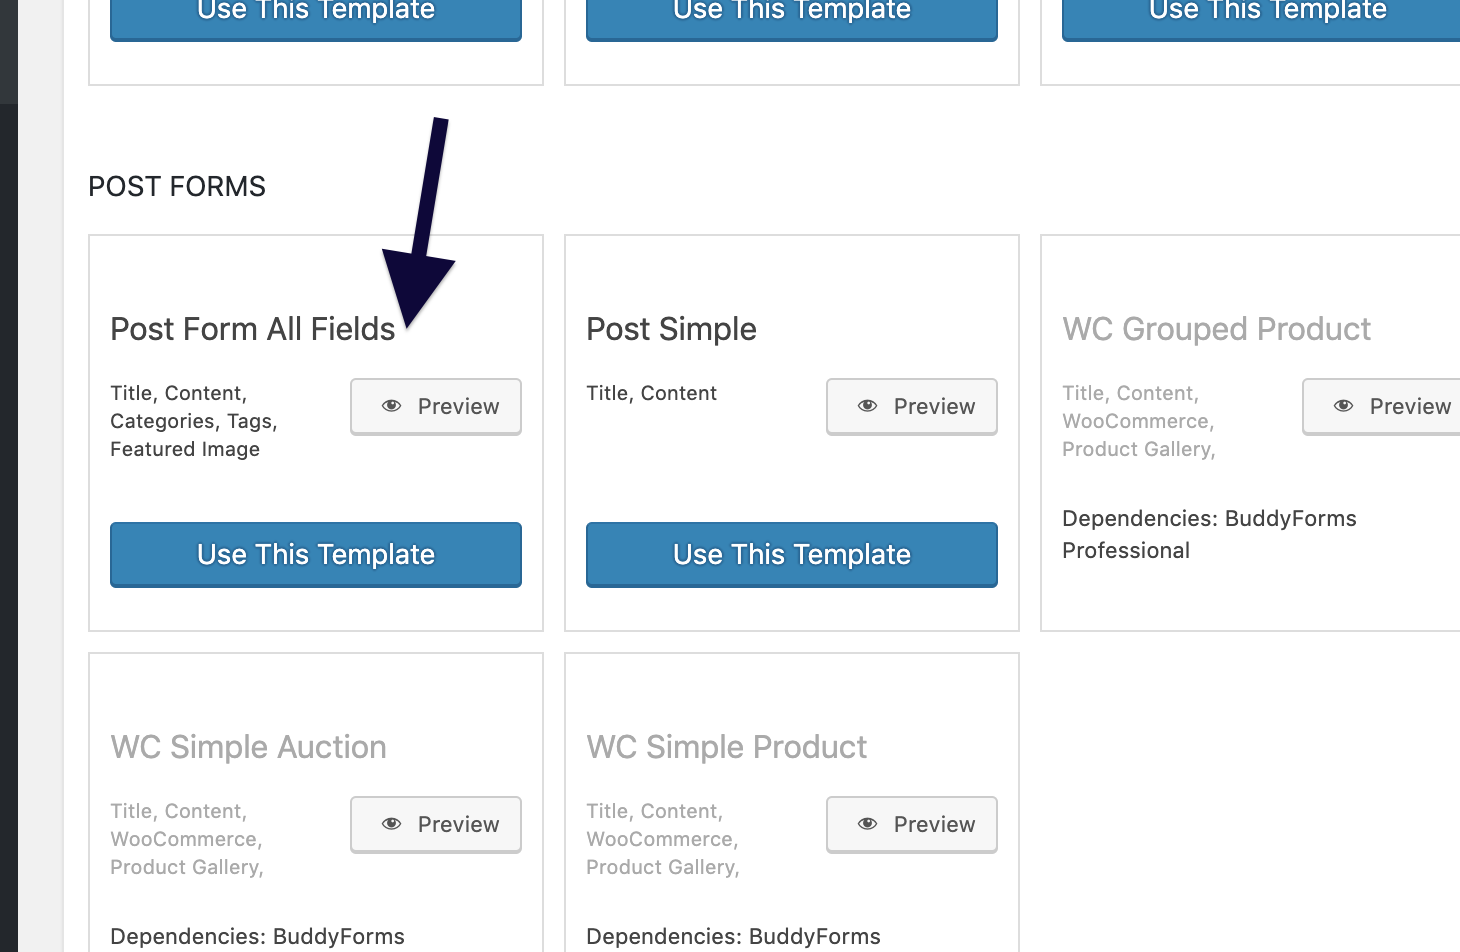The image size is (1460, 952).
Task: Use the Post Form All Fields template
Action: click(315, 554)
